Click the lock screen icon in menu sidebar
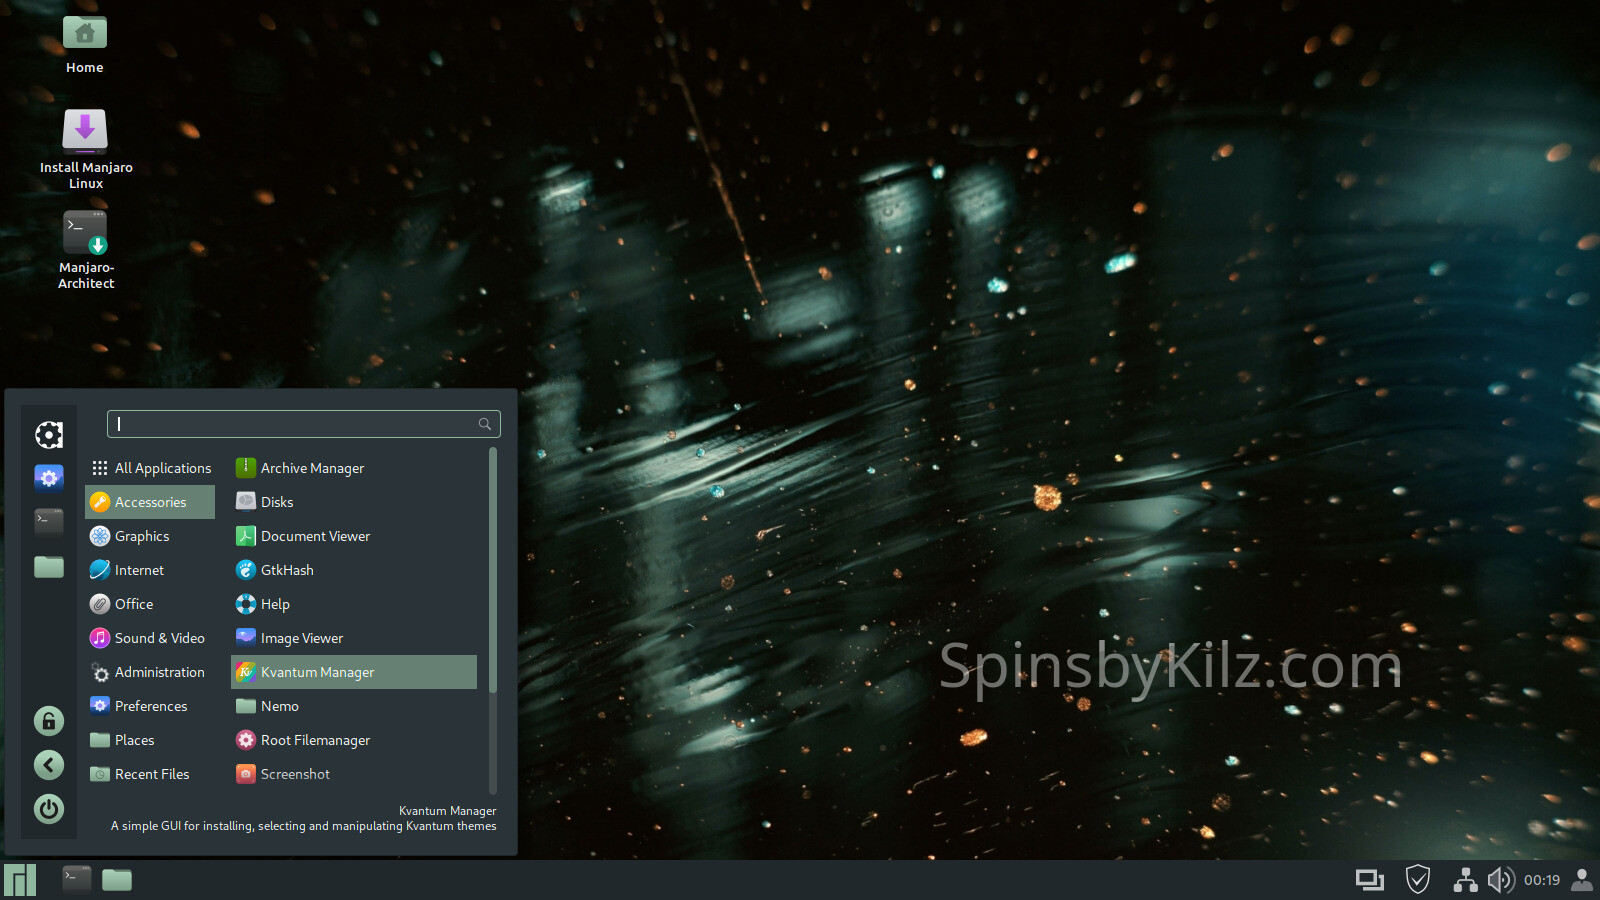The height and width of the screenshot is (900, 1600). click(x=49, y=721)
